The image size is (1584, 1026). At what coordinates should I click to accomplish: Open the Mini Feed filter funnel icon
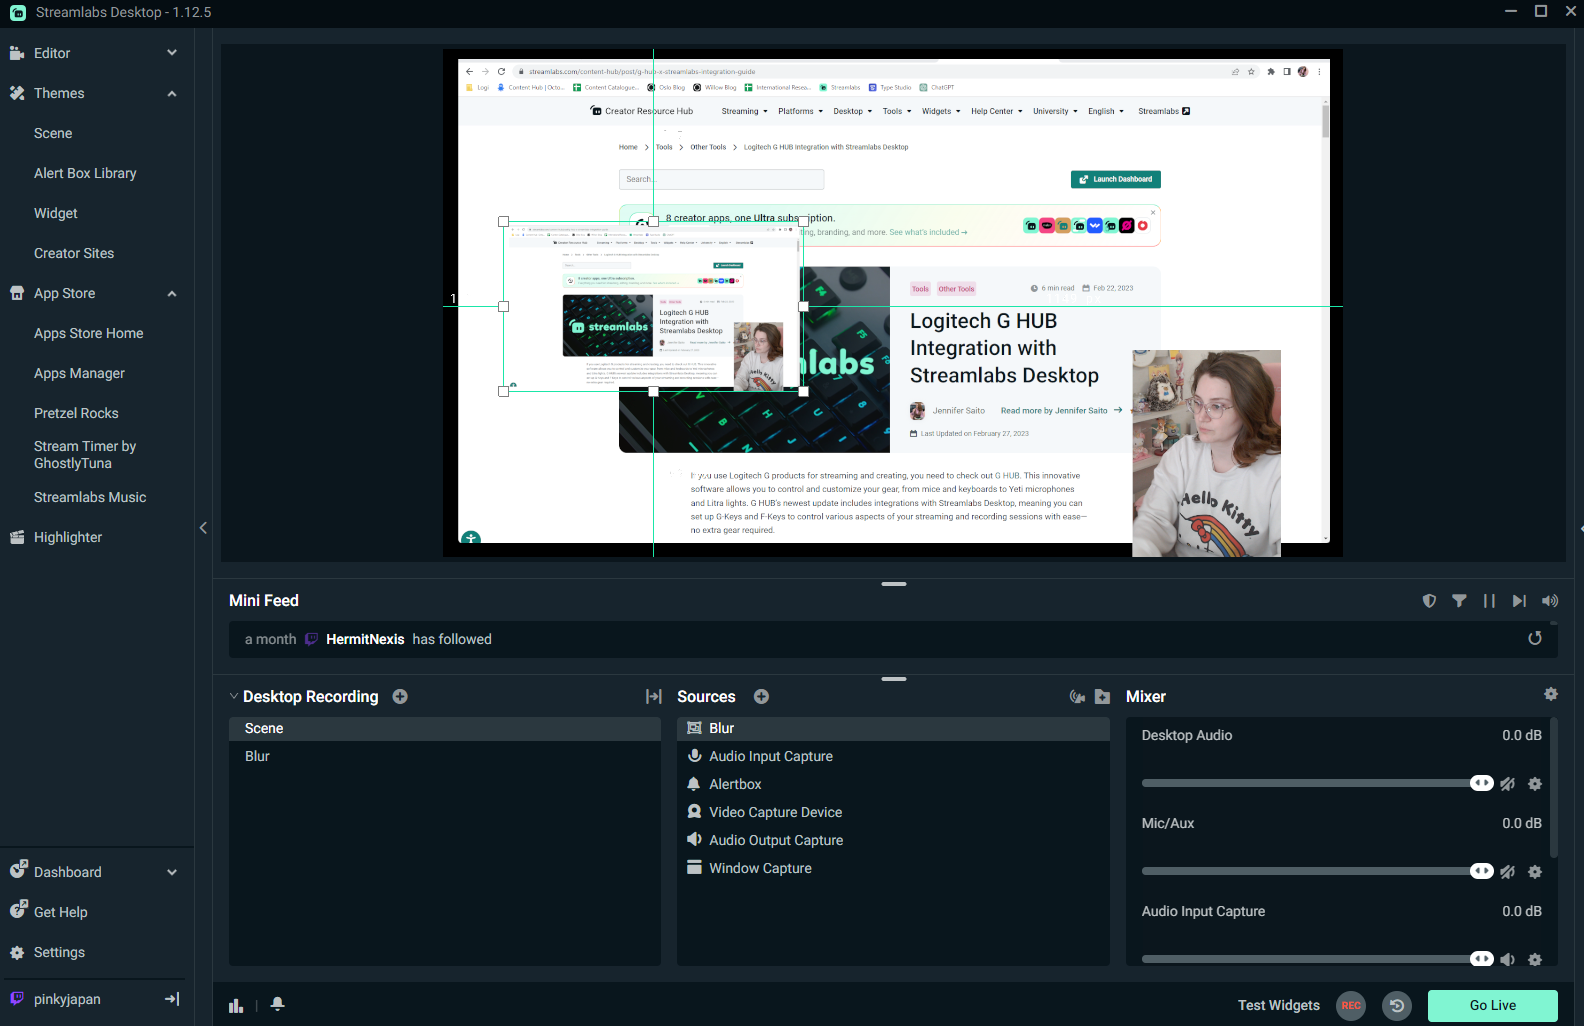[1459, 601]
